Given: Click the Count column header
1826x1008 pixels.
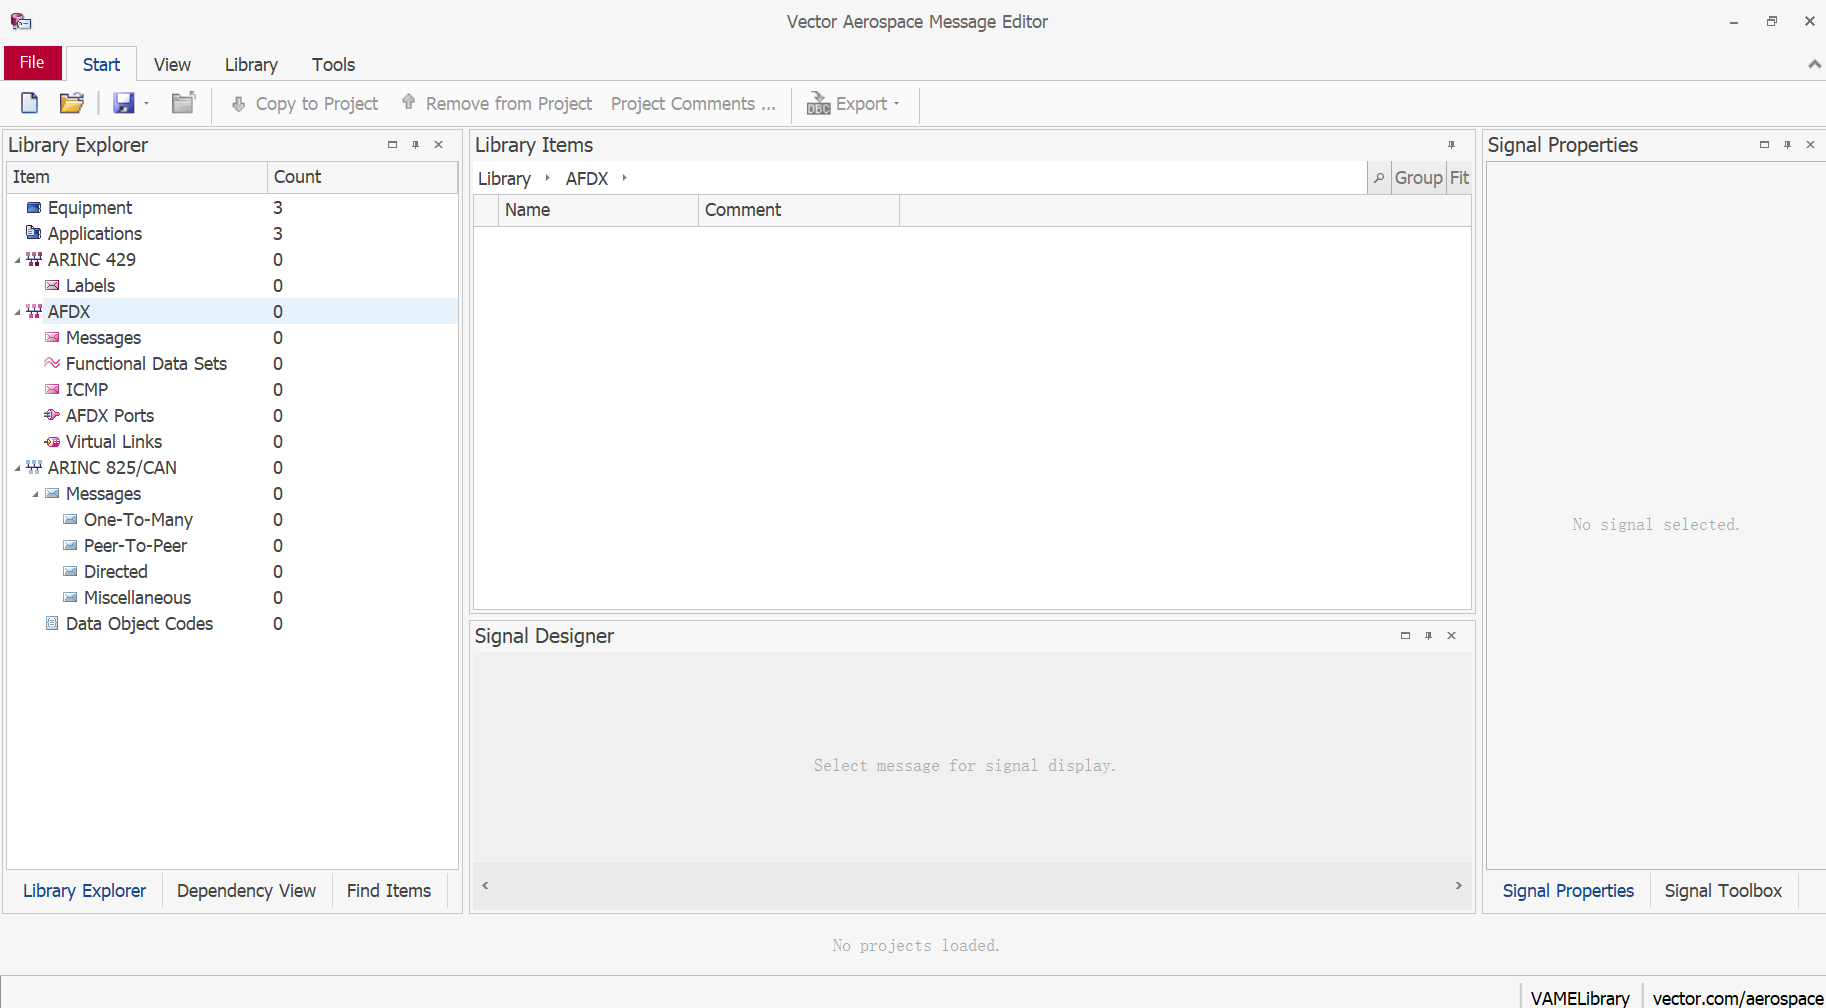Looking at the screenshot, I should point(362,177).
